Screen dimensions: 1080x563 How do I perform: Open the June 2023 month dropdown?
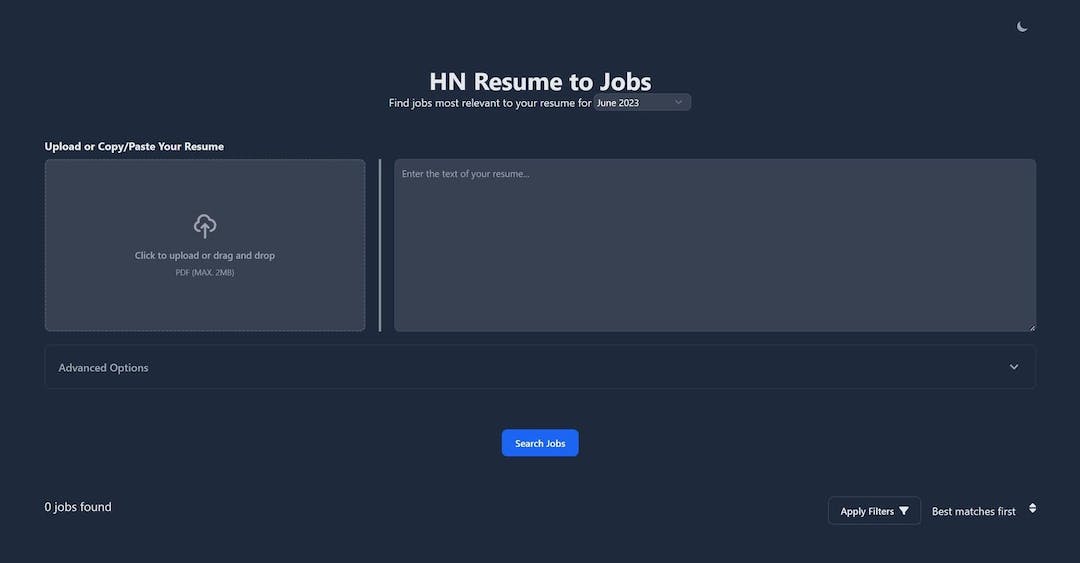[x=642, y=103]
